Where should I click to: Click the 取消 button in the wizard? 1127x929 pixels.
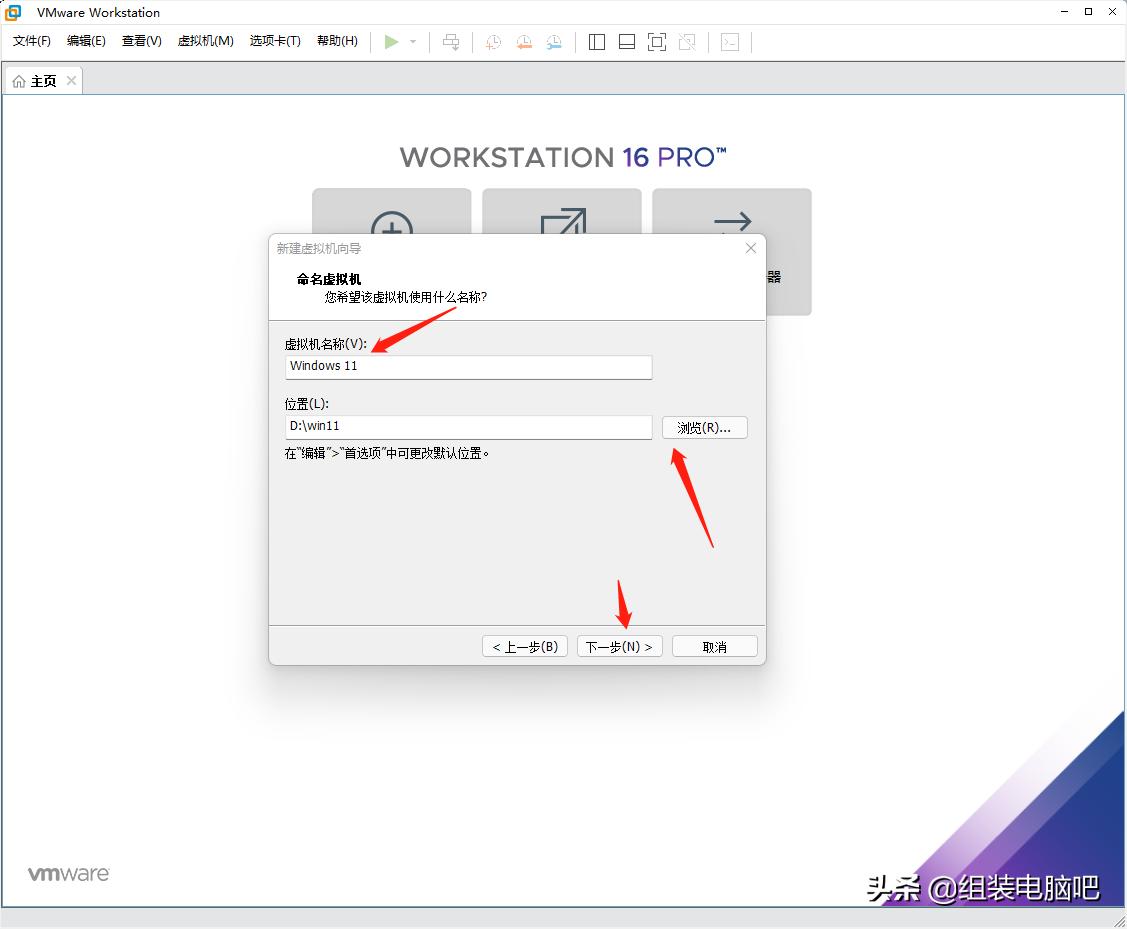click(x=714, y=645)
